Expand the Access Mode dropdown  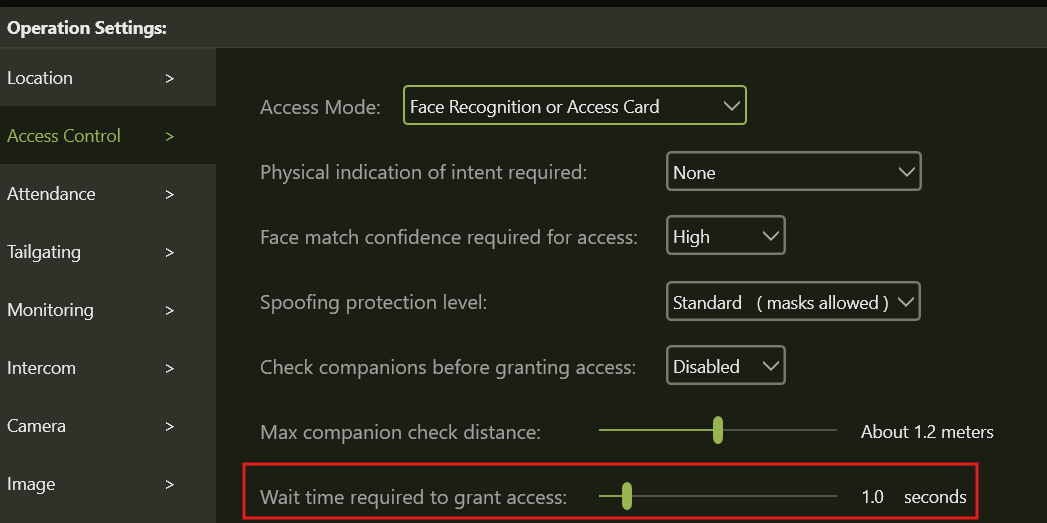574,106
